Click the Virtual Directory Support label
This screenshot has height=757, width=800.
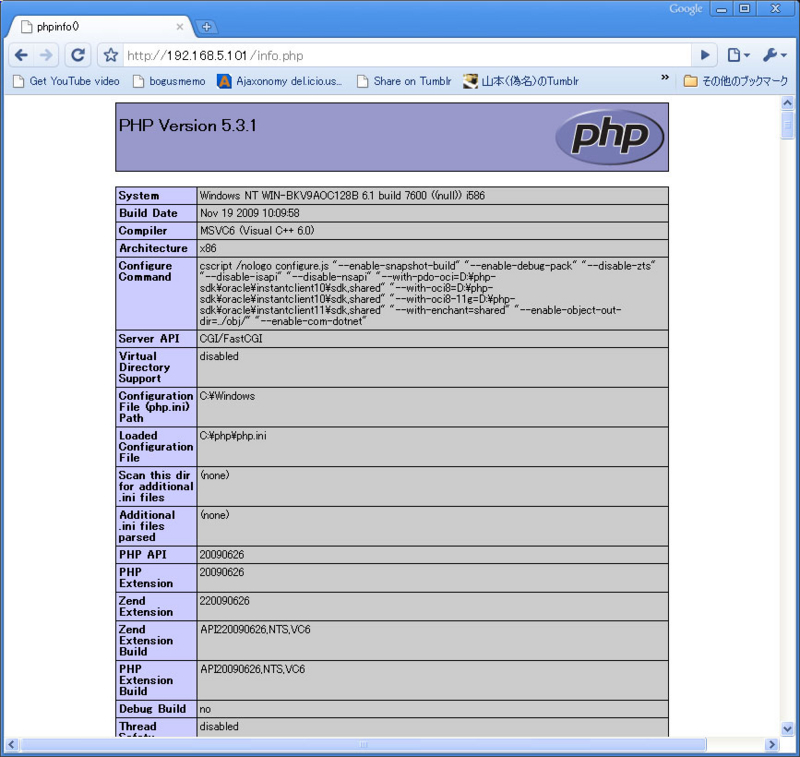[x=144, y=367]
